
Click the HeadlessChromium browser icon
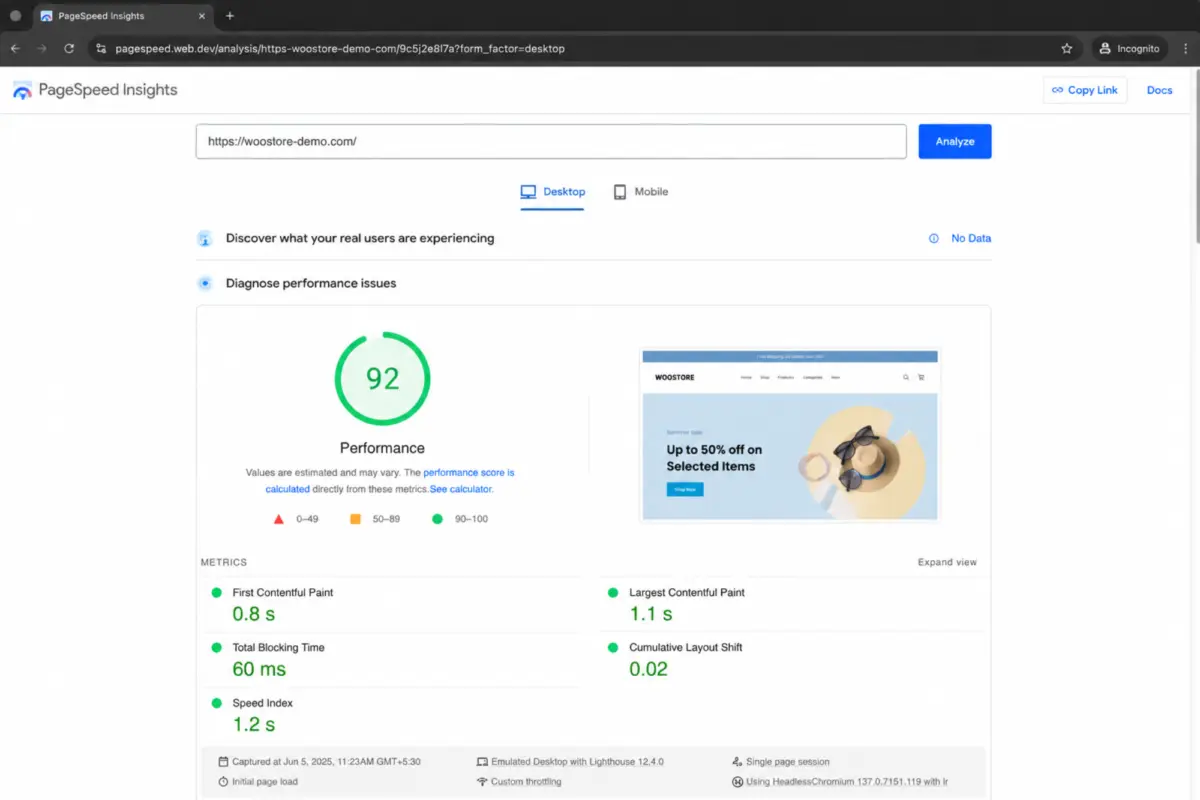click(x=737, y=782)
